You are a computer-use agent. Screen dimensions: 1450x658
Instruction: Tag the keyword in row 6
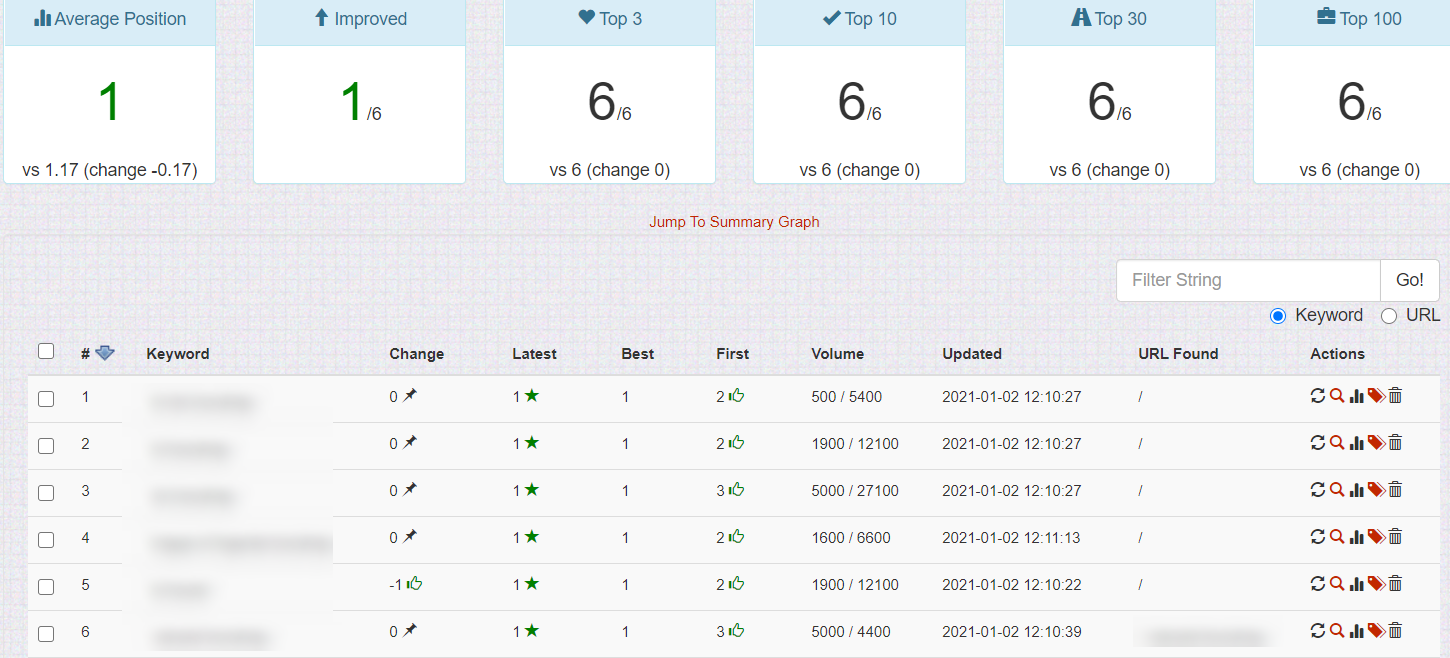[1376, 631]
